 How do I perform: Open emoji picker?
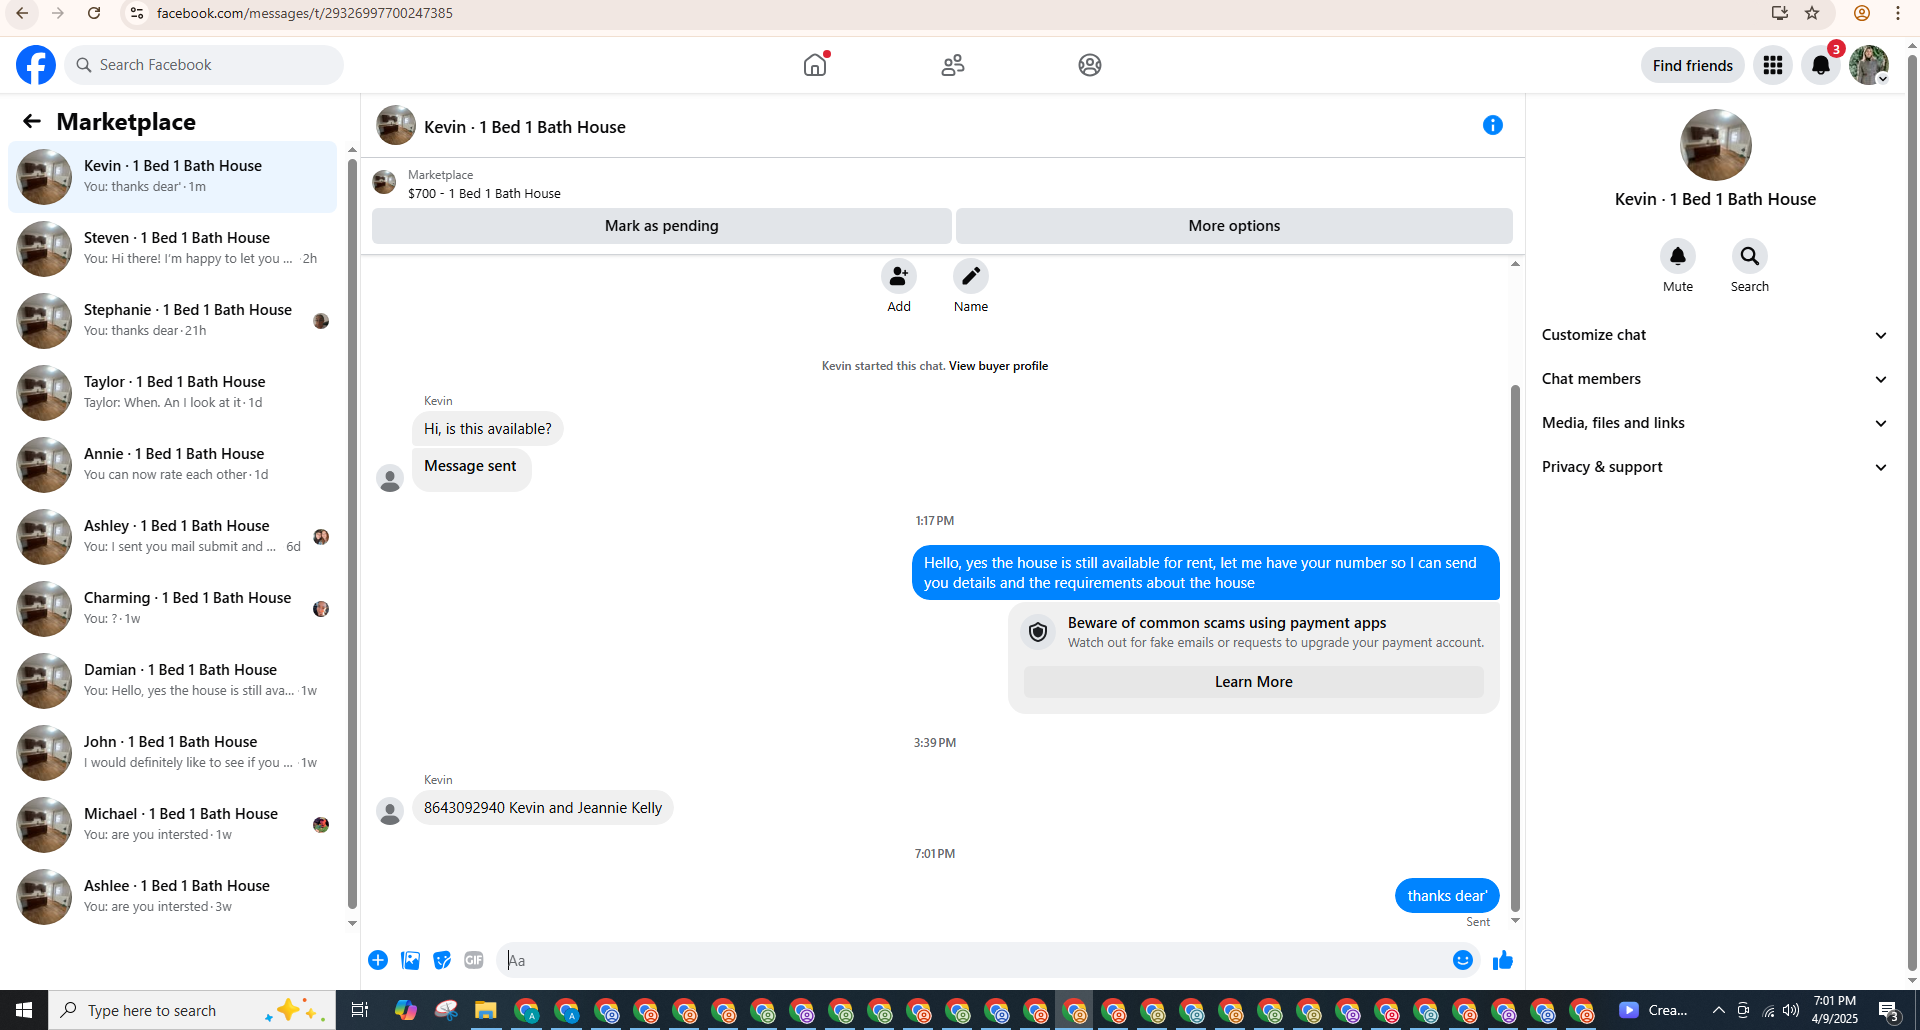(x=1463, y=960)
